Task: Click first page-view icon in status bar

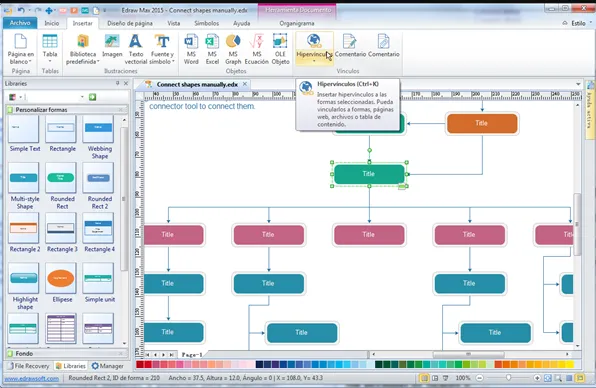Action: point(424,378)
